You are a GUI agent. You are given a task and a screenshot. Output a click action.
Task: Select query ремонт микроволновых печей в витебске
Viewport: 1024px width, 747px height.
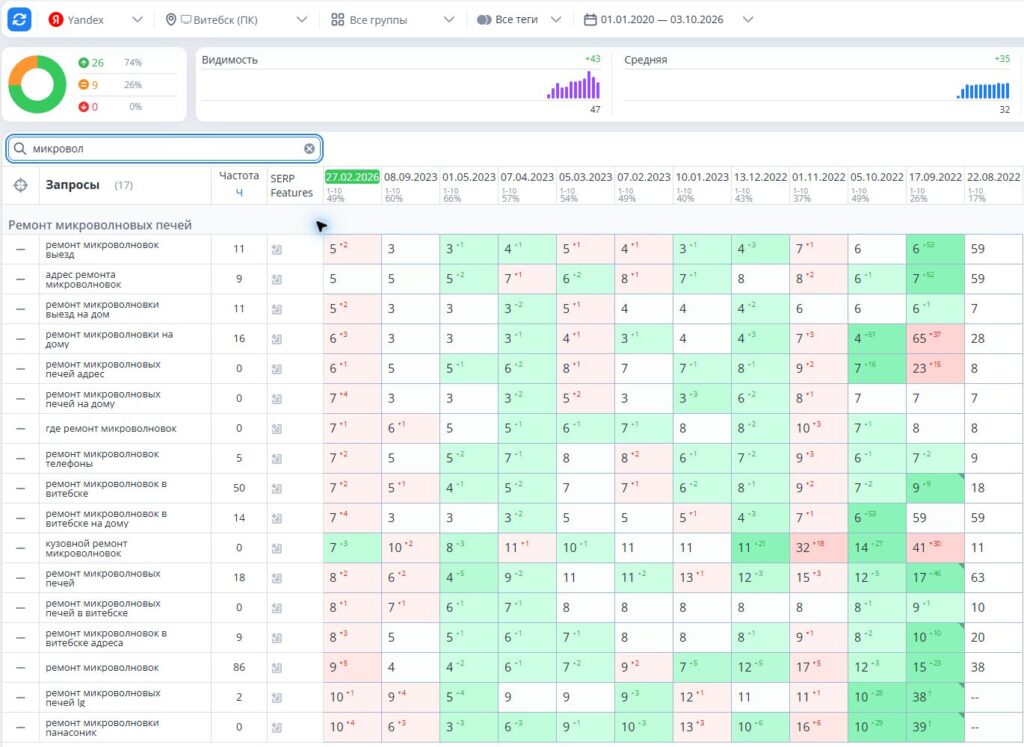point(103,608)
